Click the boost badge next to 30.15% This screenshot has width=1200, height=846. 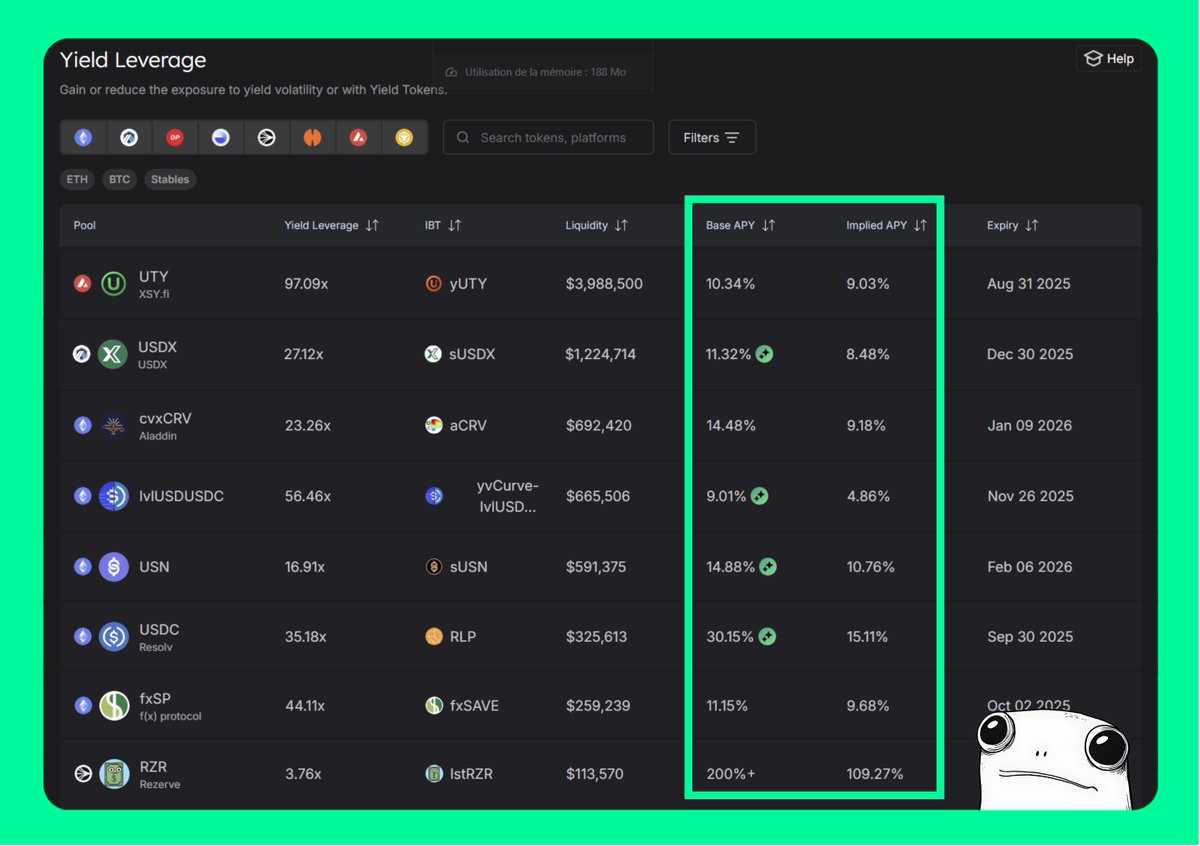(767, 636)
